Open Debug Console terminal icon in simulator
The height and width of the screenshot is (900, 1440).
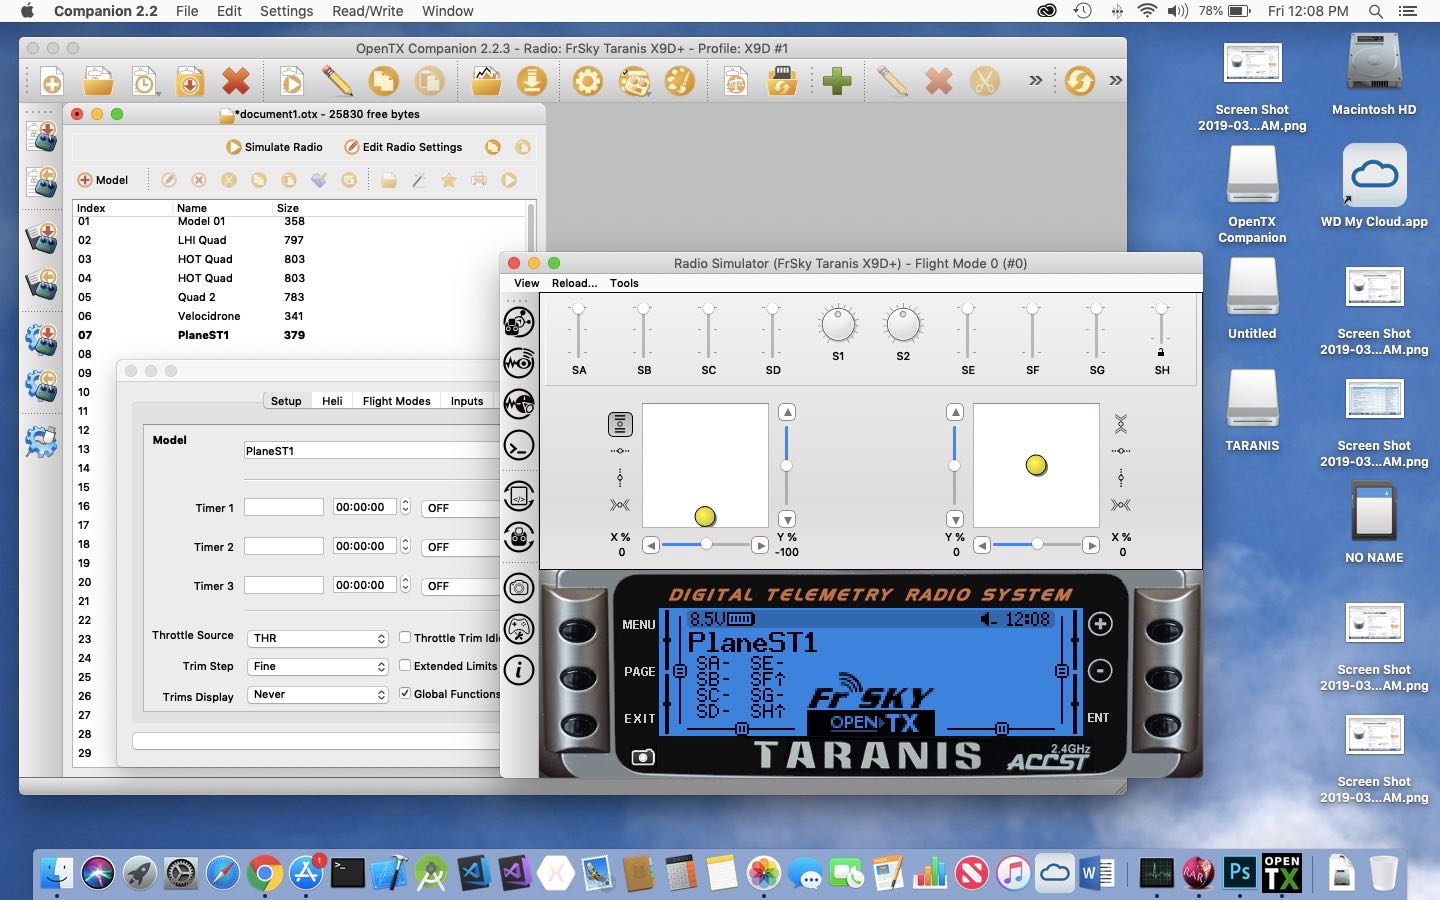pyautogui.click(x=519, y=445)
